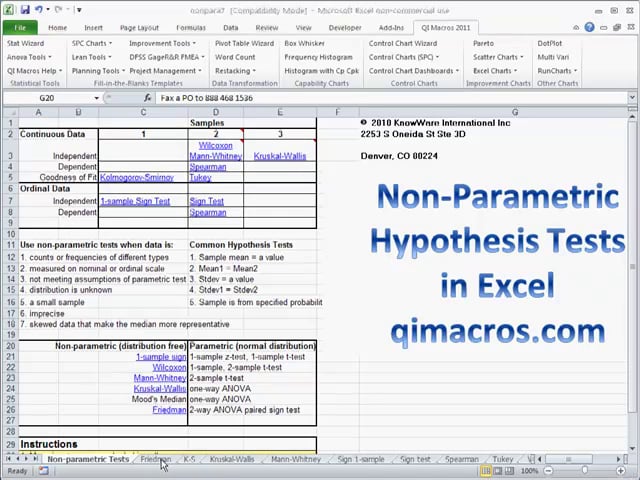This screenshot has width=640, height=480.
Task: Click the Pareto chart button
Action: [x=483, y=43]
